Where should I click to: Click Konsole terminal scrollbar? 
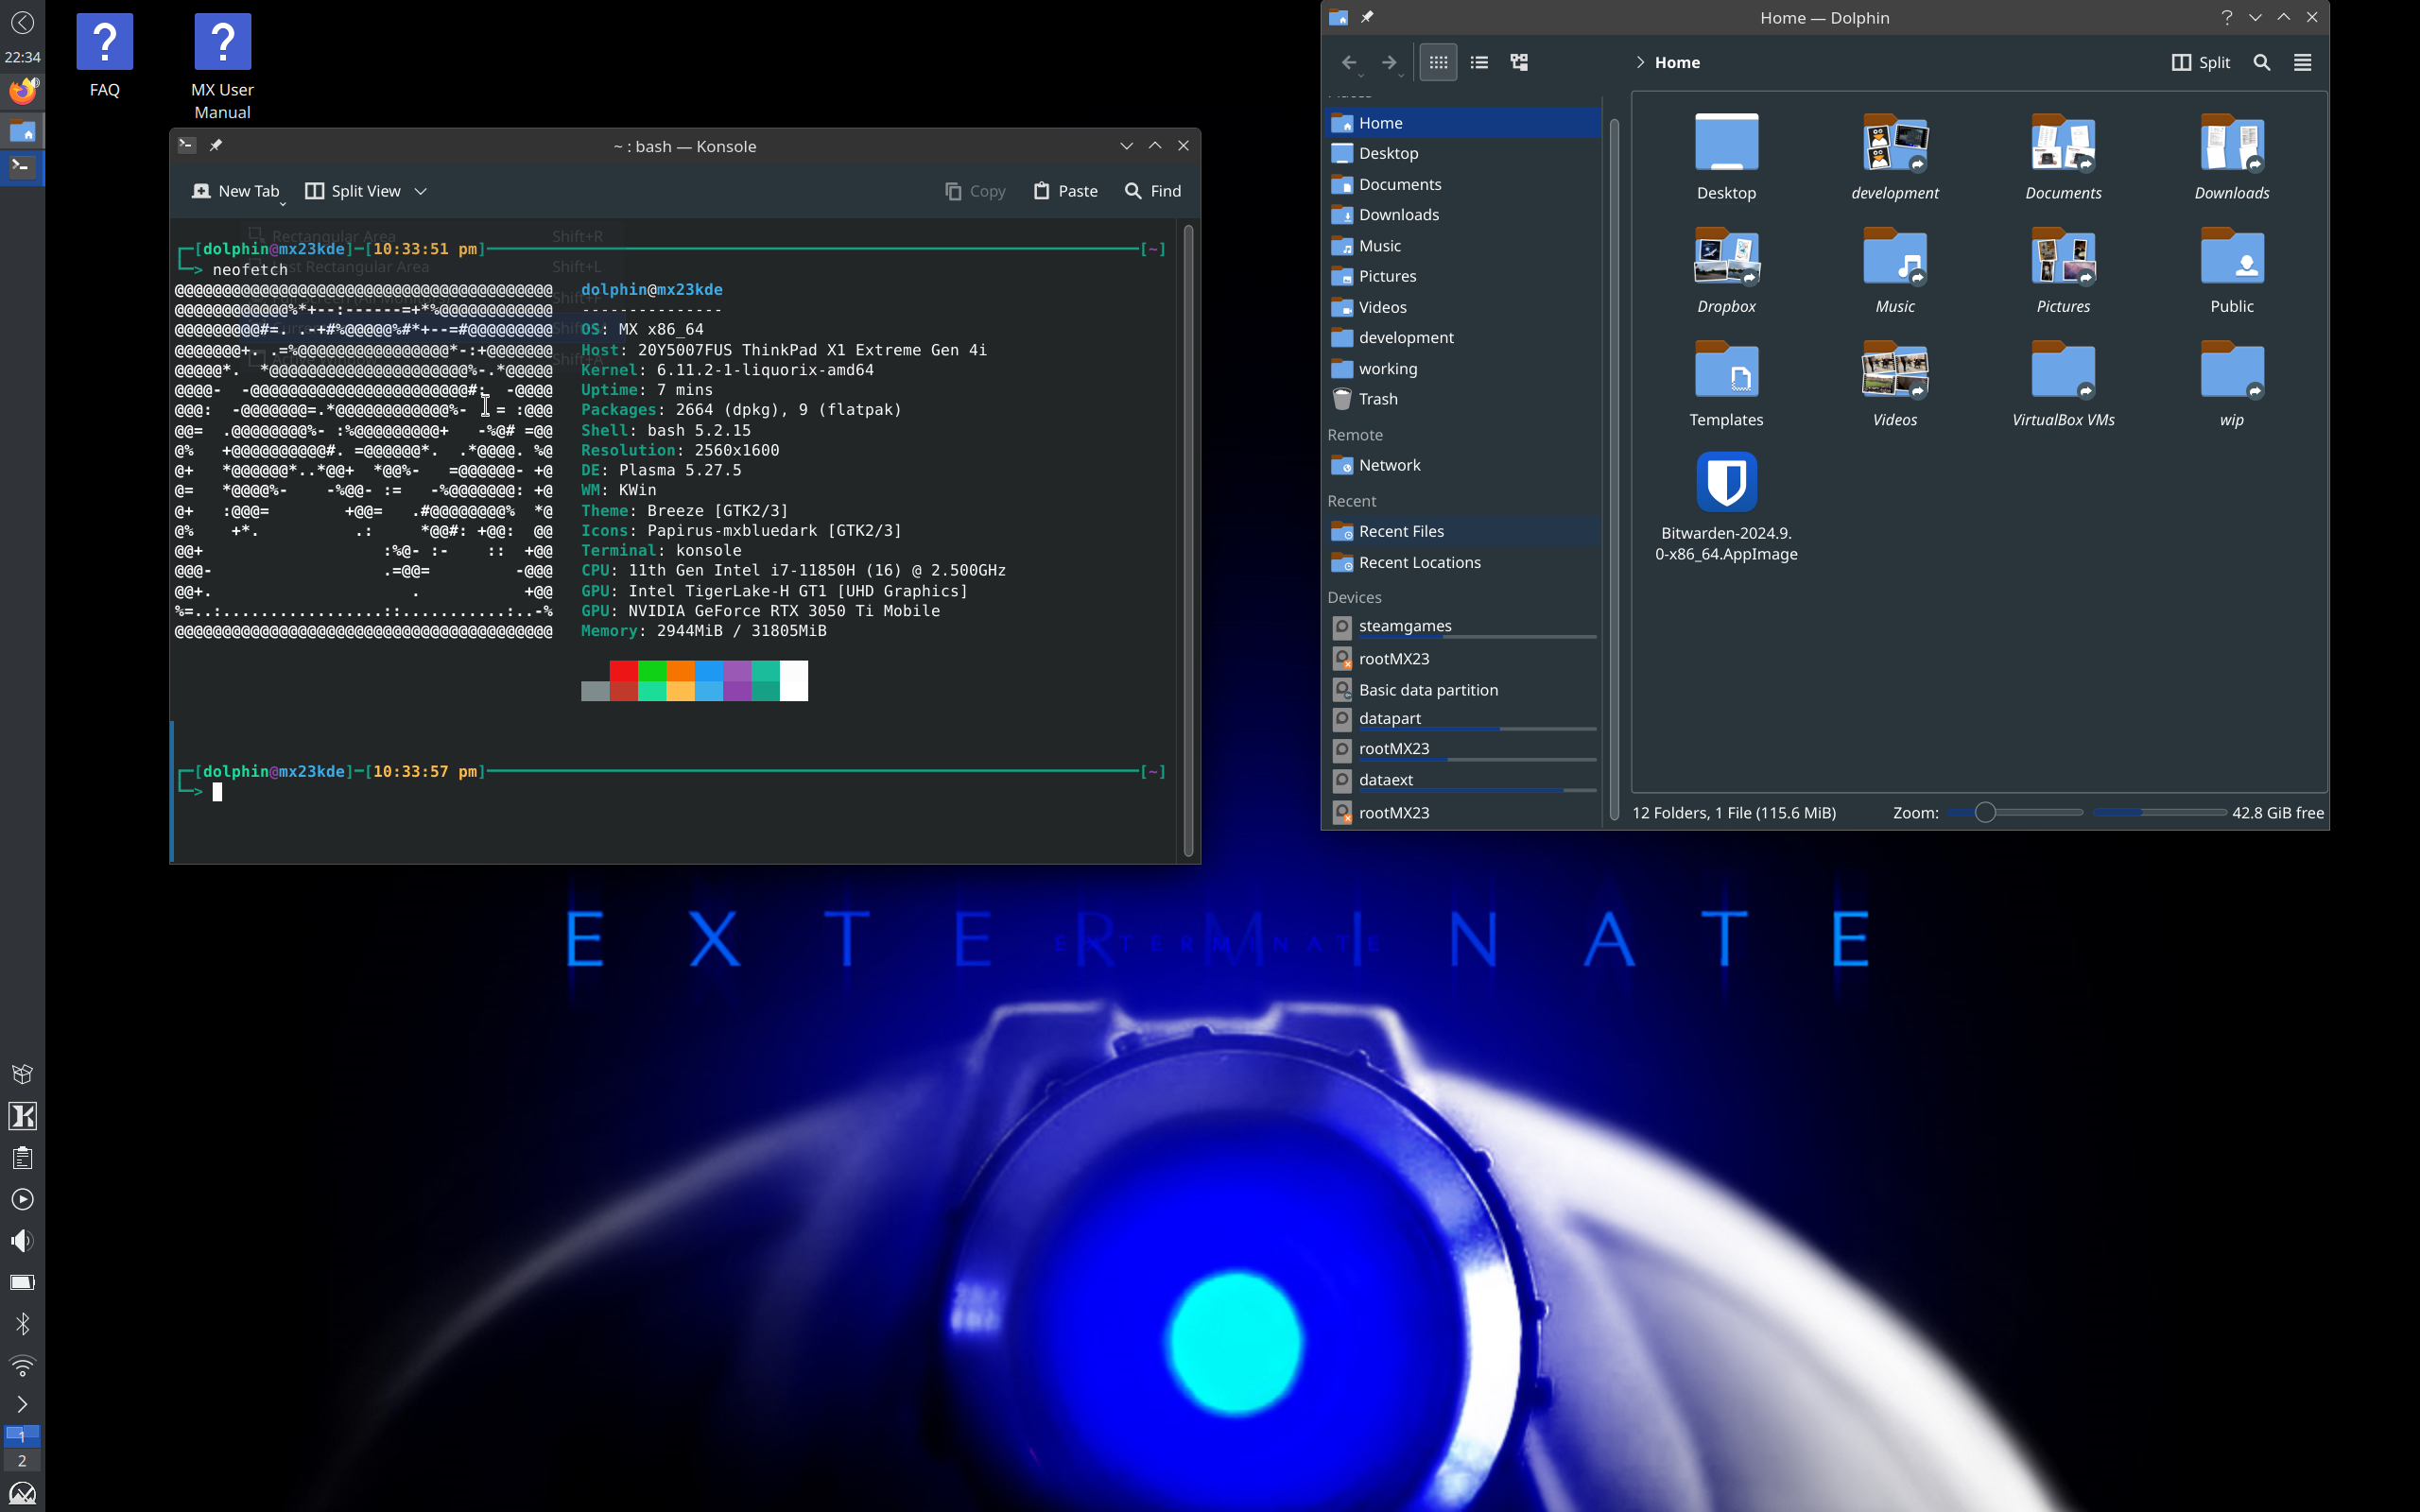(x=1188, y=540)
